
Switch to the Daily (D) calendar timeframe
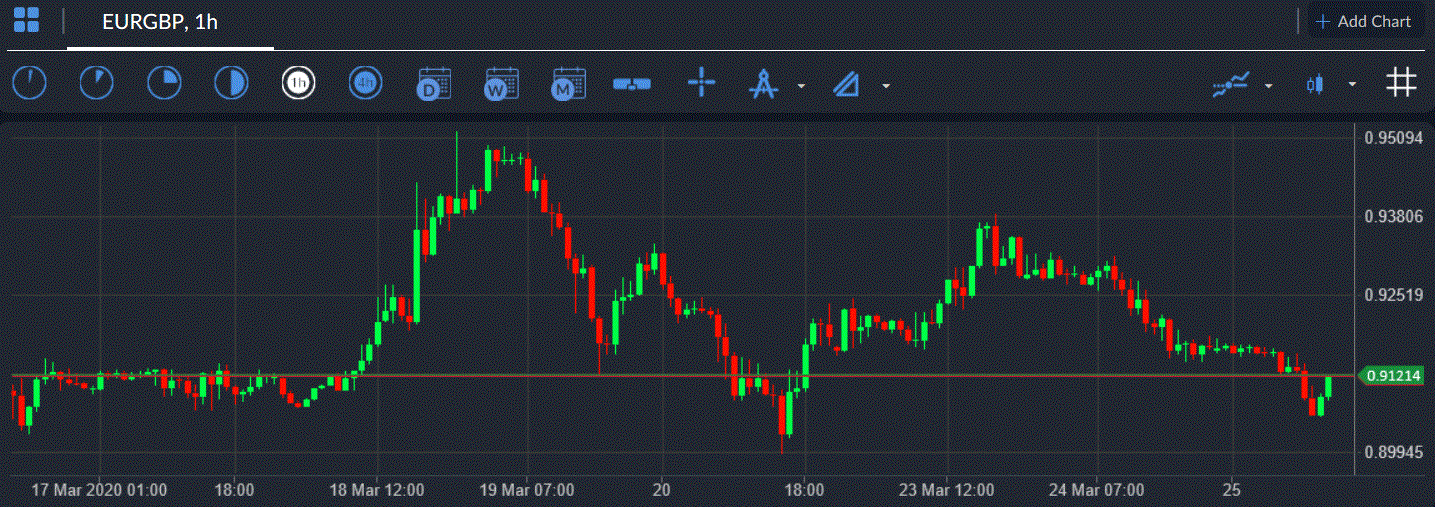434,84
